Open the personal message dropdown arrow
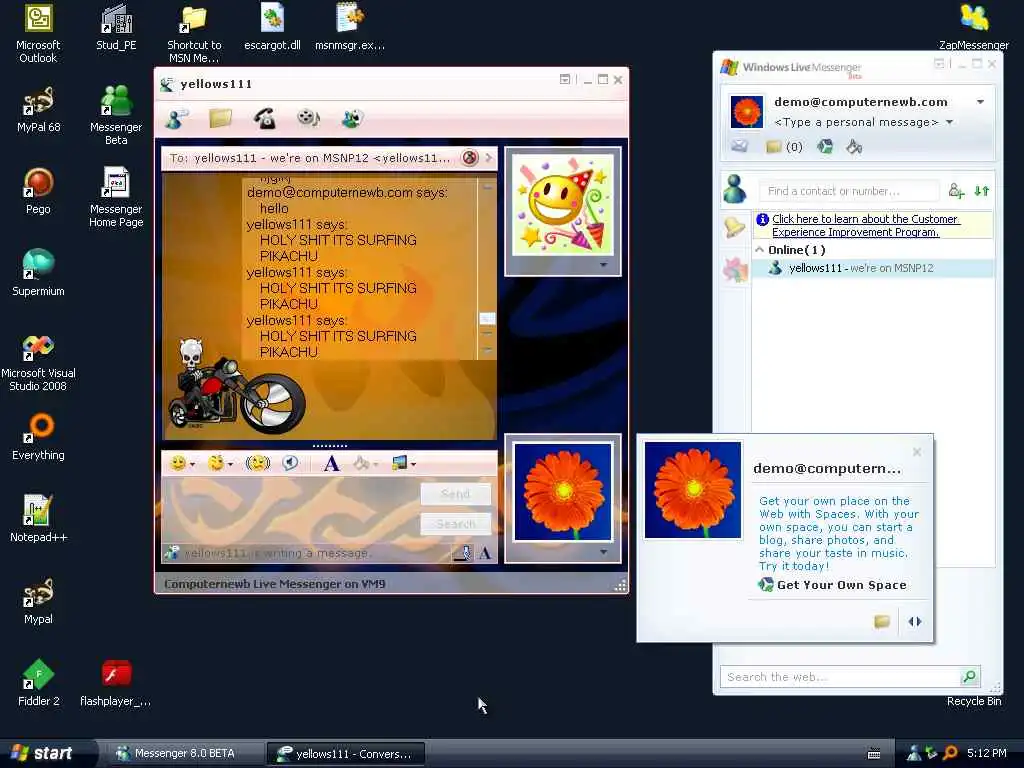Image resolution: width=1024 pixels, height=768 pixels. [x=950, y=122]
